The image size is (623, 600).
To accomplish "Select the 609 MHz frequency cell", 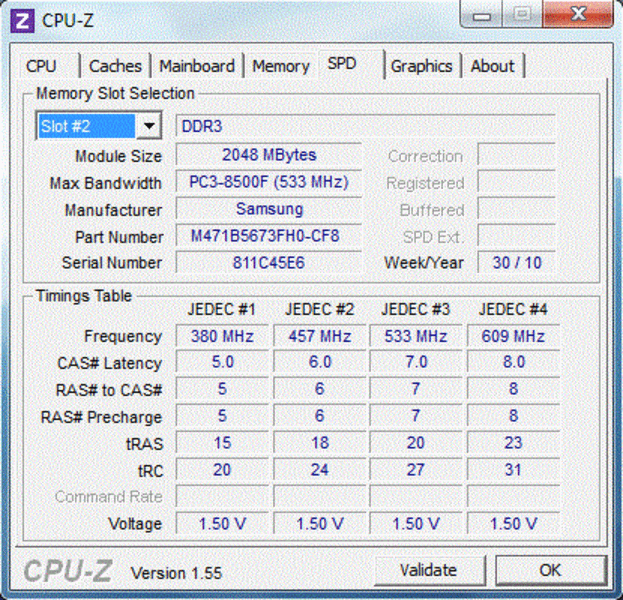I will point(513,336).
